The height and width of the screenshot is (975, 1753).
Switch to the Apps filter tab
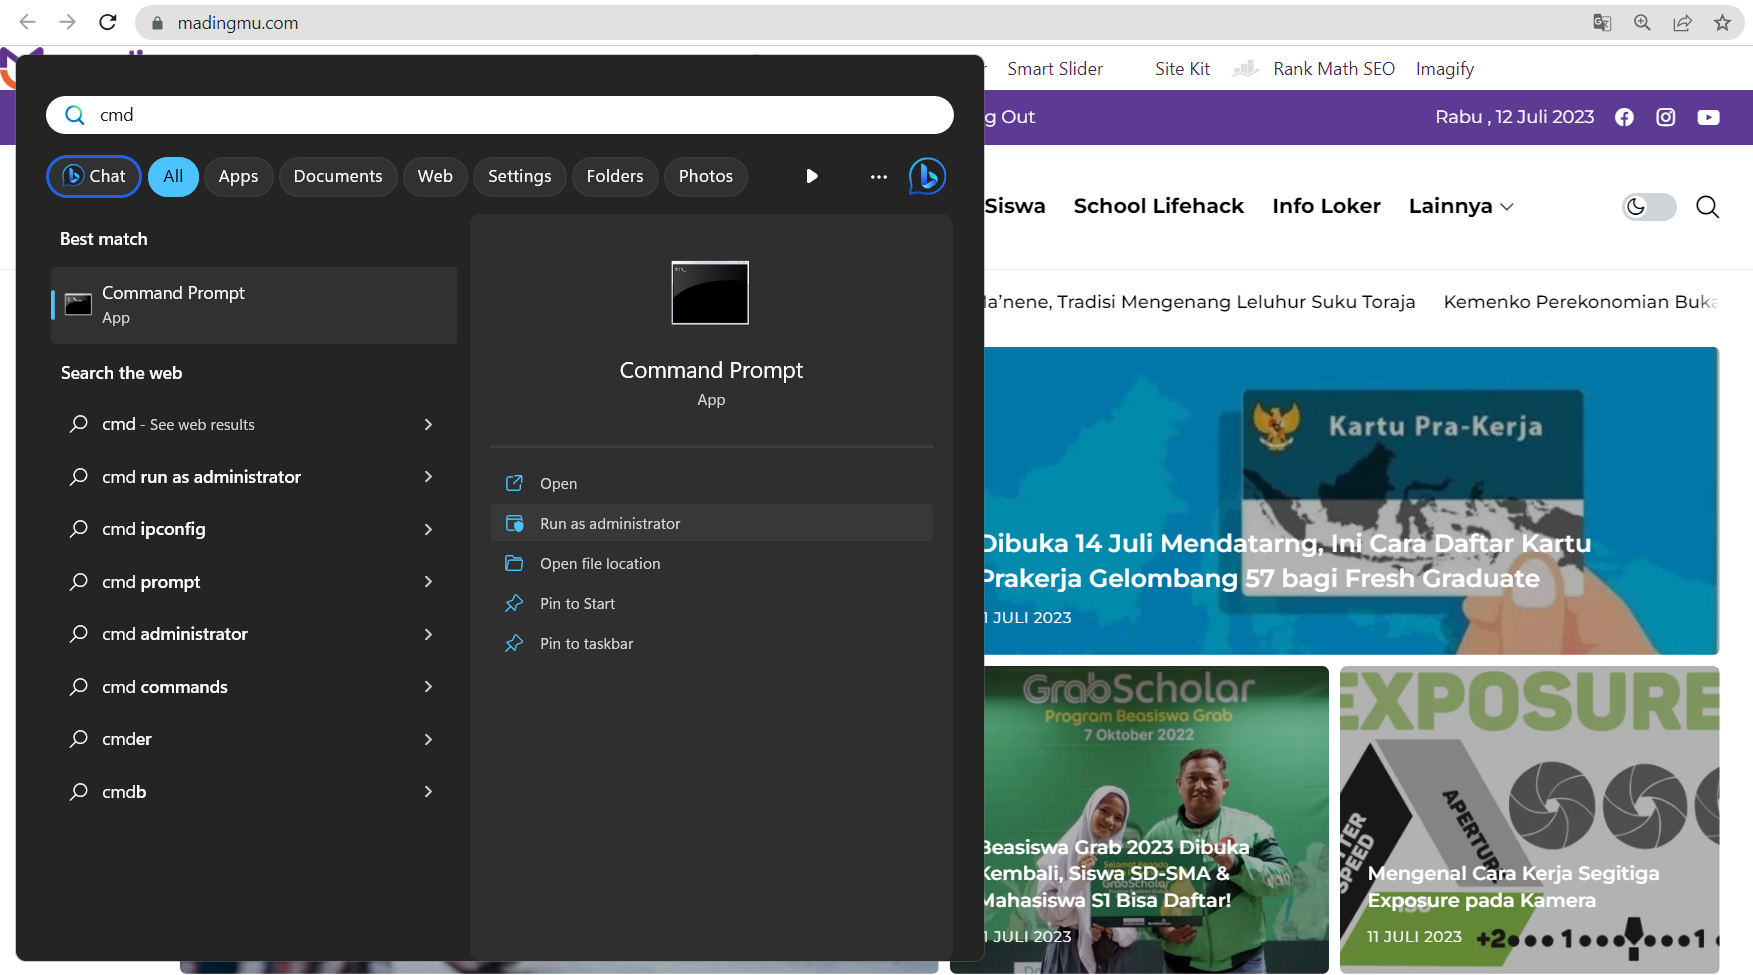238,177
